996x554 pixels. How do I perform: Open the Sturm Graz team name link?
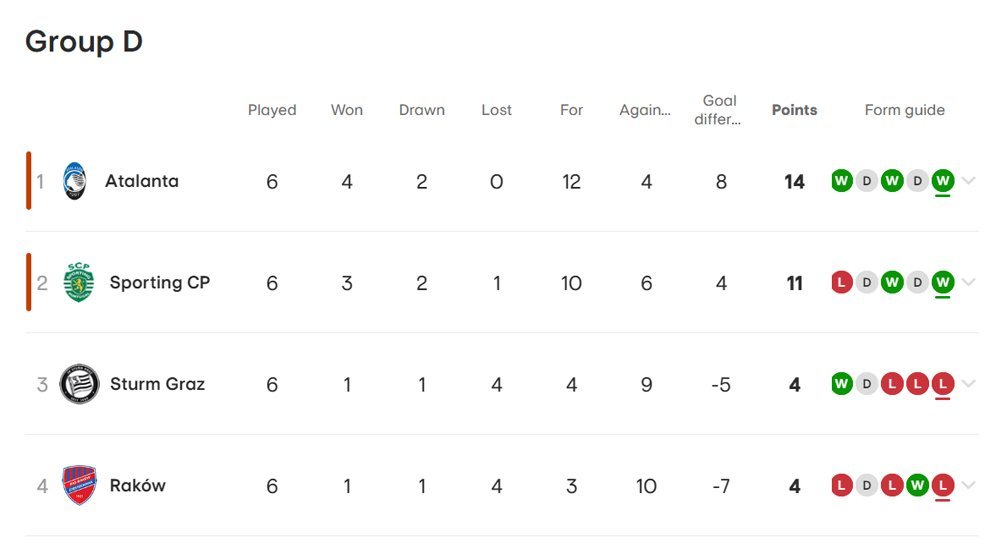158,384
